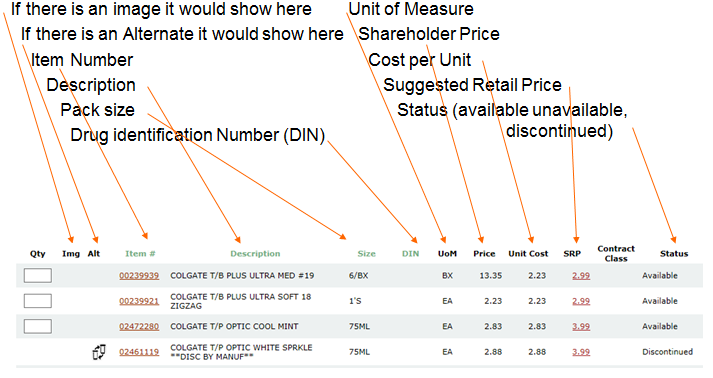Click the 13.35 price cell
This screenshot has height=378, width=713.
[491, 276]
